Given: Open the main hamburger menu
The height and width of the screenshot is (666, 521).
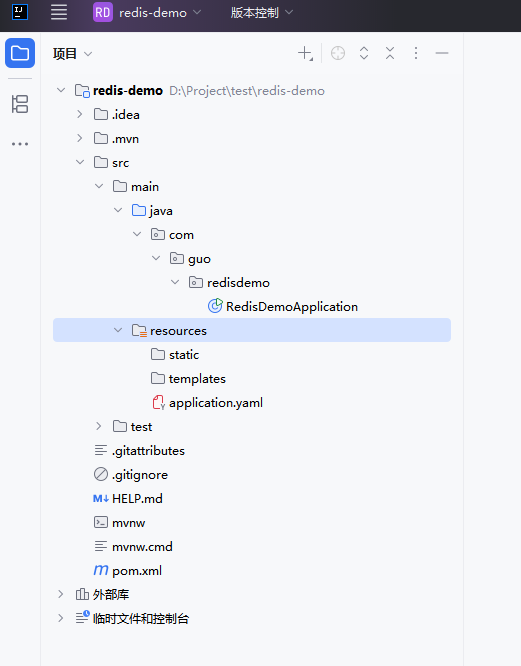Looking at the screenshot, I should coord(59,12).
